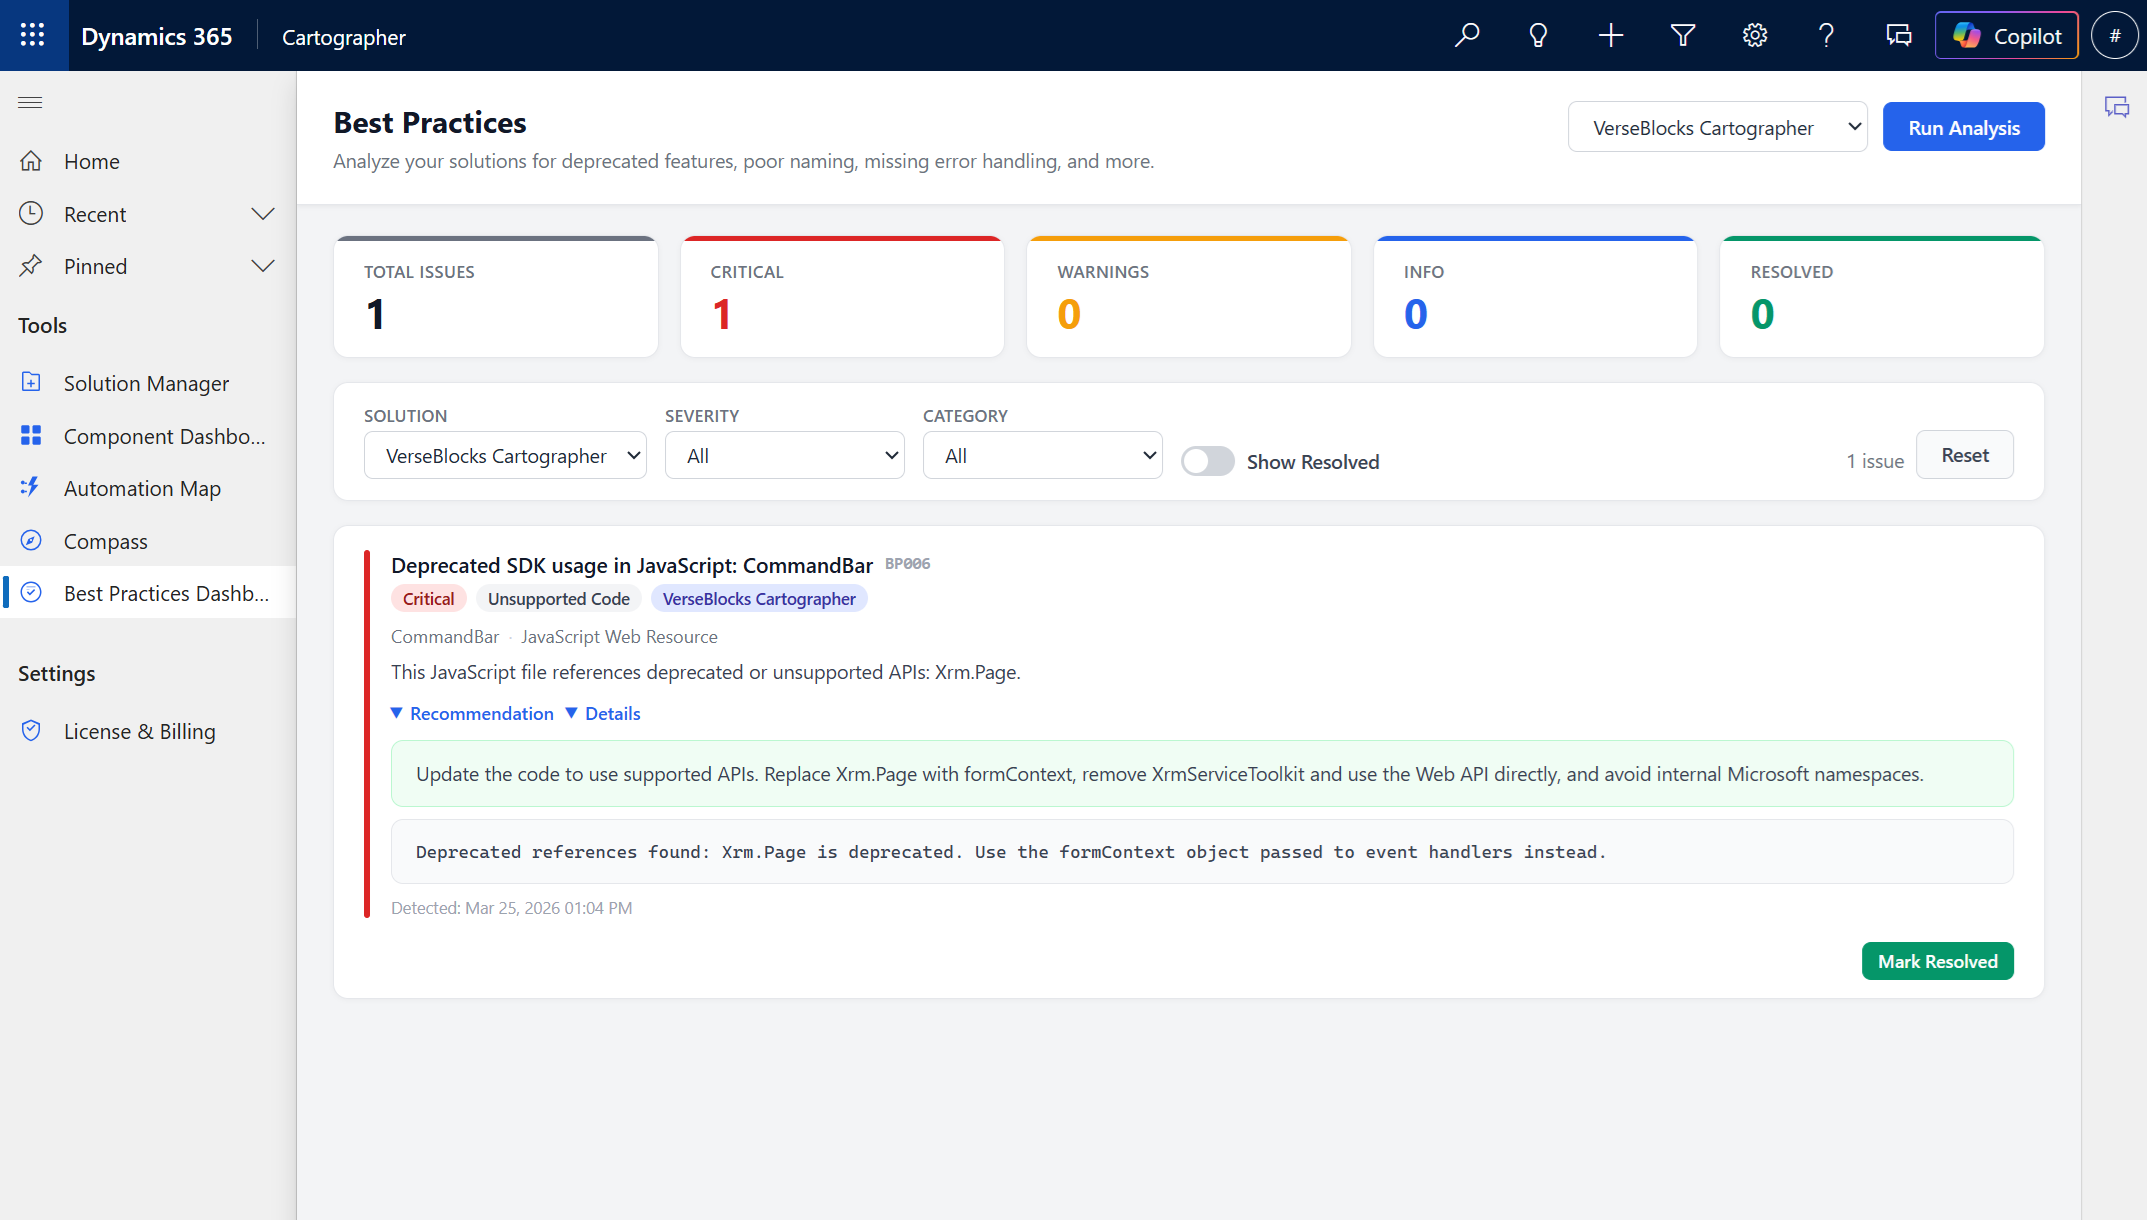Open the header solution selector dropdown
2147x1220 pixels.
click(1717, 127)
